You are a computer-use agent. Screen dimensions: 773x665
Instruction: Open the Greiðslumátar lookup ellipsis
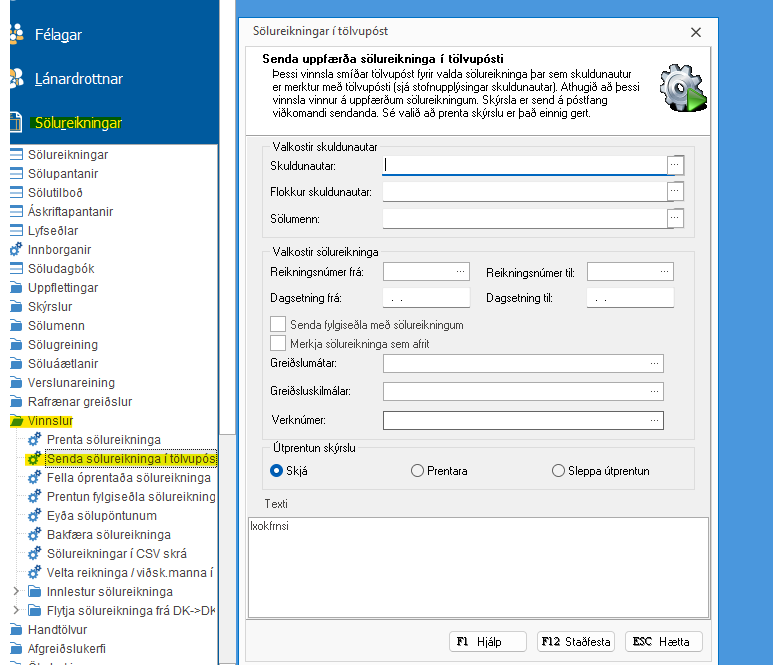pyautogui.click(x=655, y=364)
